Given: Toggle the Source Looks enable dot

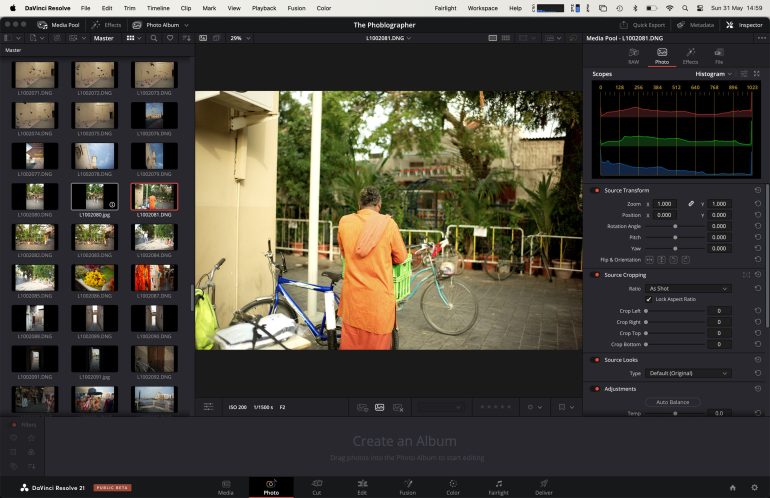Looking at the screenshot, I should click(597, 360).
